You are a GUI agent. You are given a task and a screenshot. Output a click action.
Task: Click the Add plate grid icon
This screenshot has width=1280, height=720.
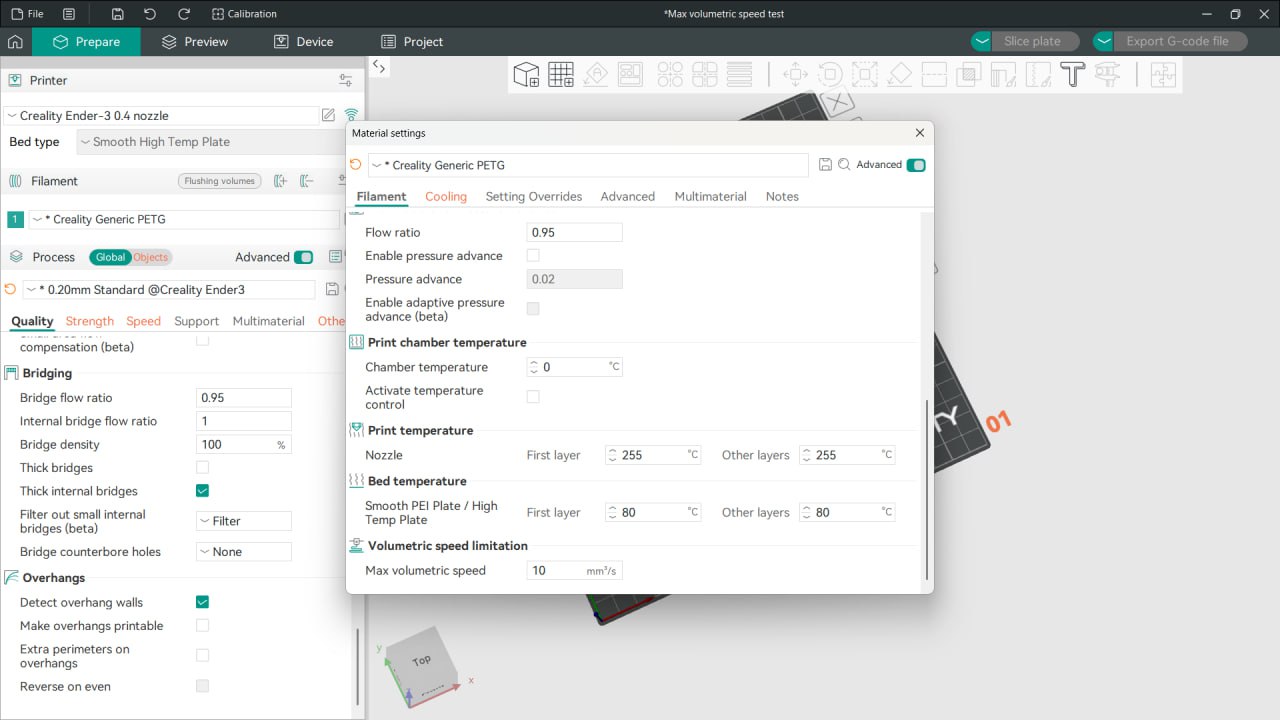(x=561, y=75)
